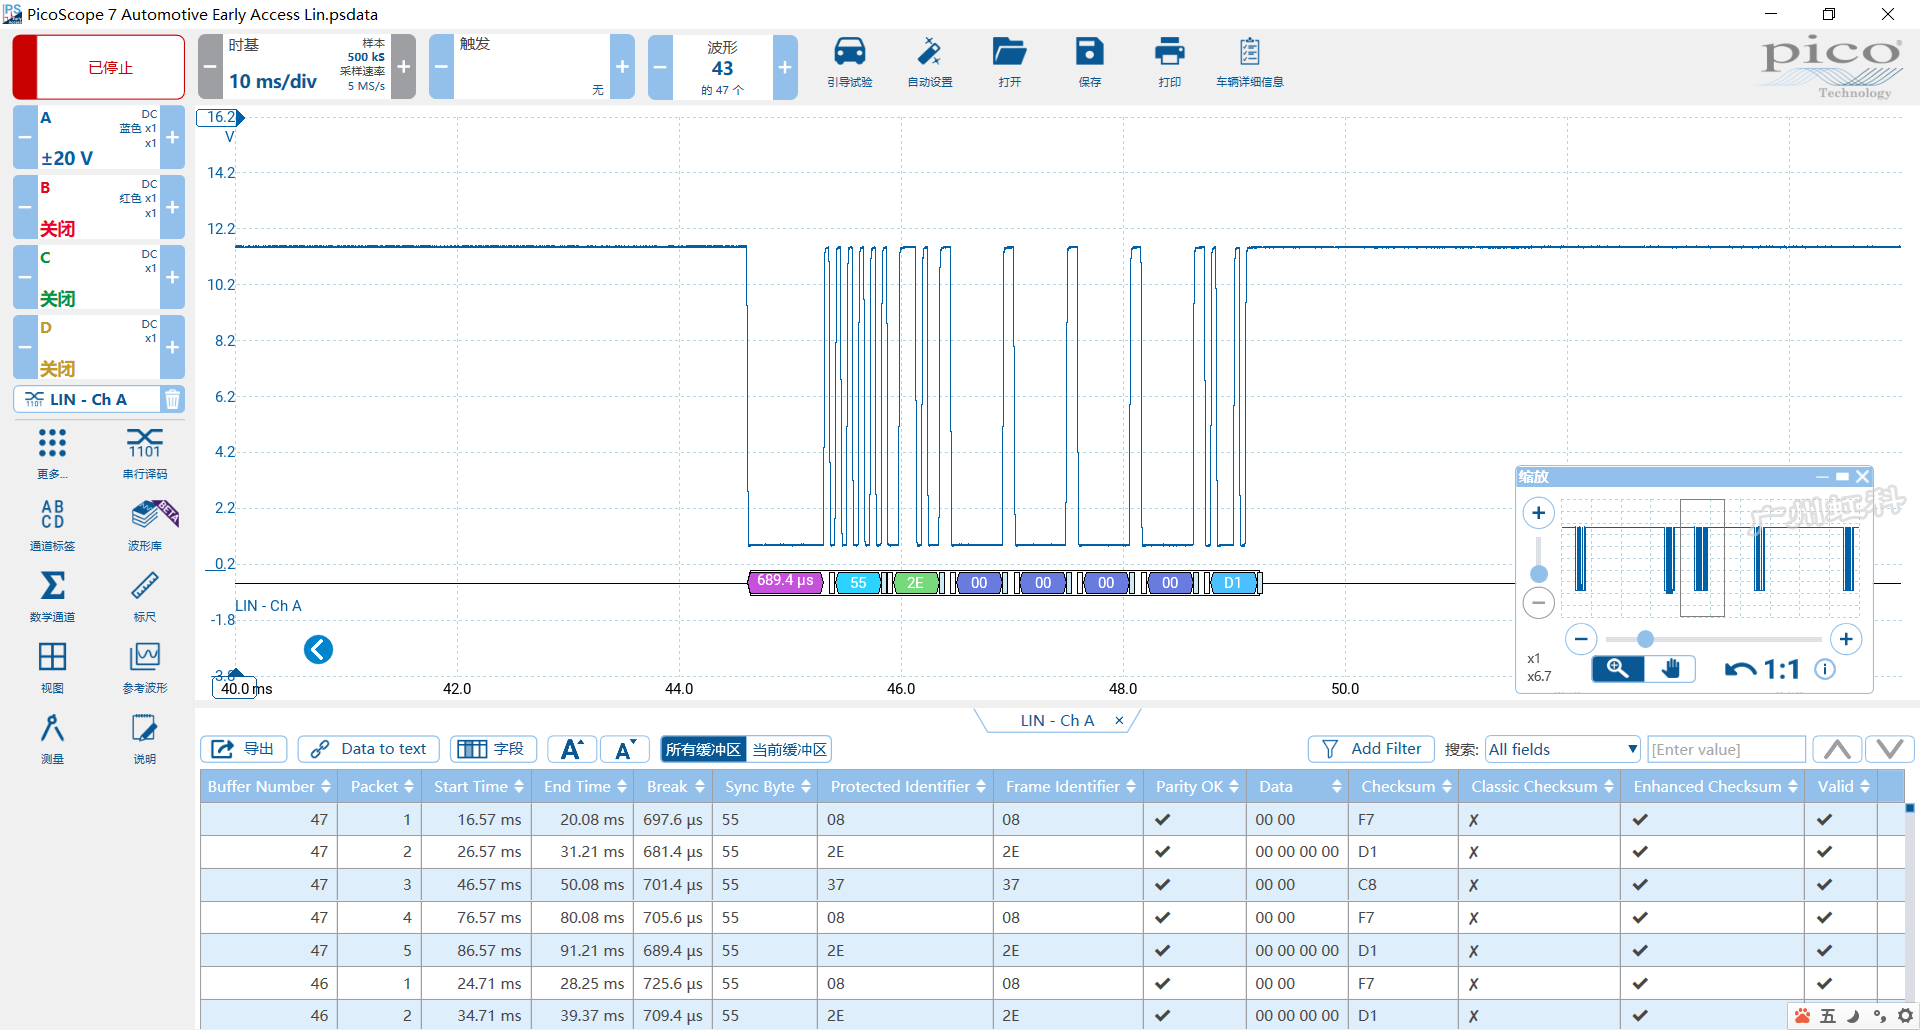
Task: Open the fields column selector button
Action: [494, 749]
